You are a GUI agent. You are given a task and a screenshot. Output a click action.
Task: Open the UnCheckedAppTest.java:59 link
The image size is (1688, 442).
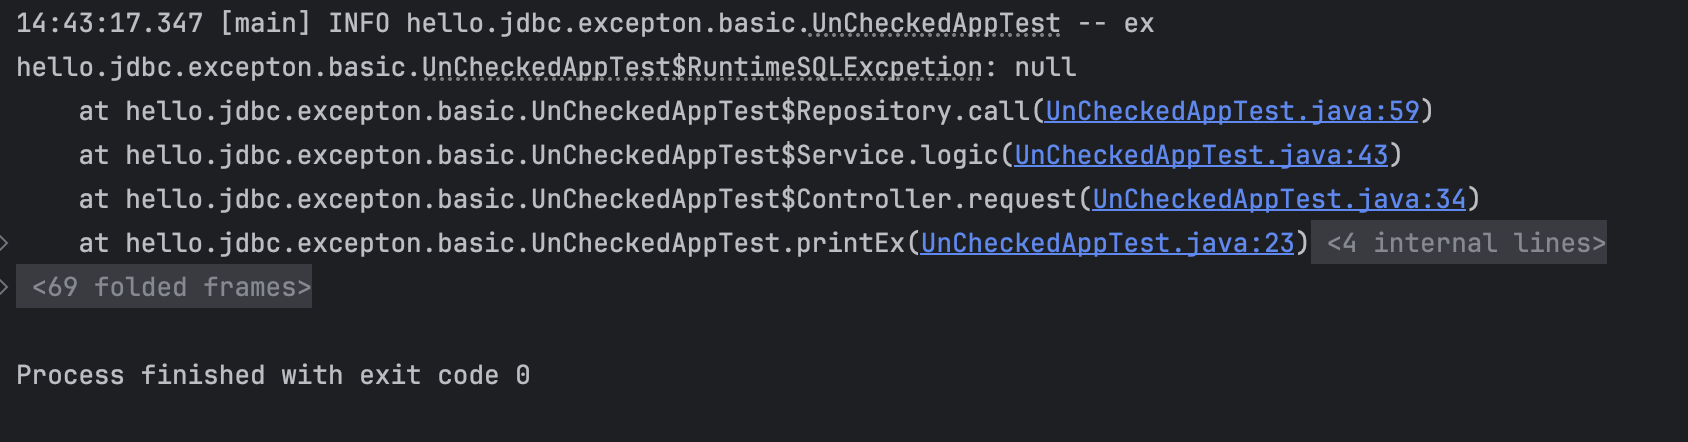click(1231, 111)
